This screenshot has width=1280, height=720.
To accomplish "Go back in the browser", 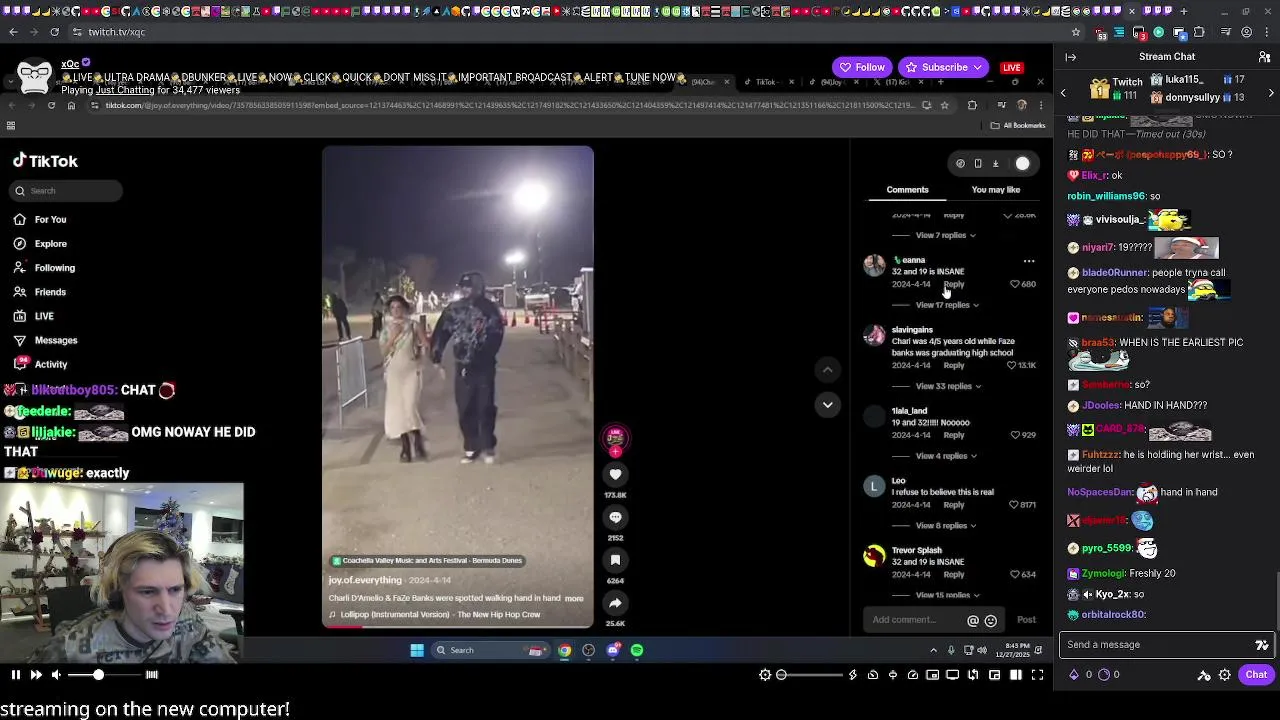I will click(x=13, y=32).
